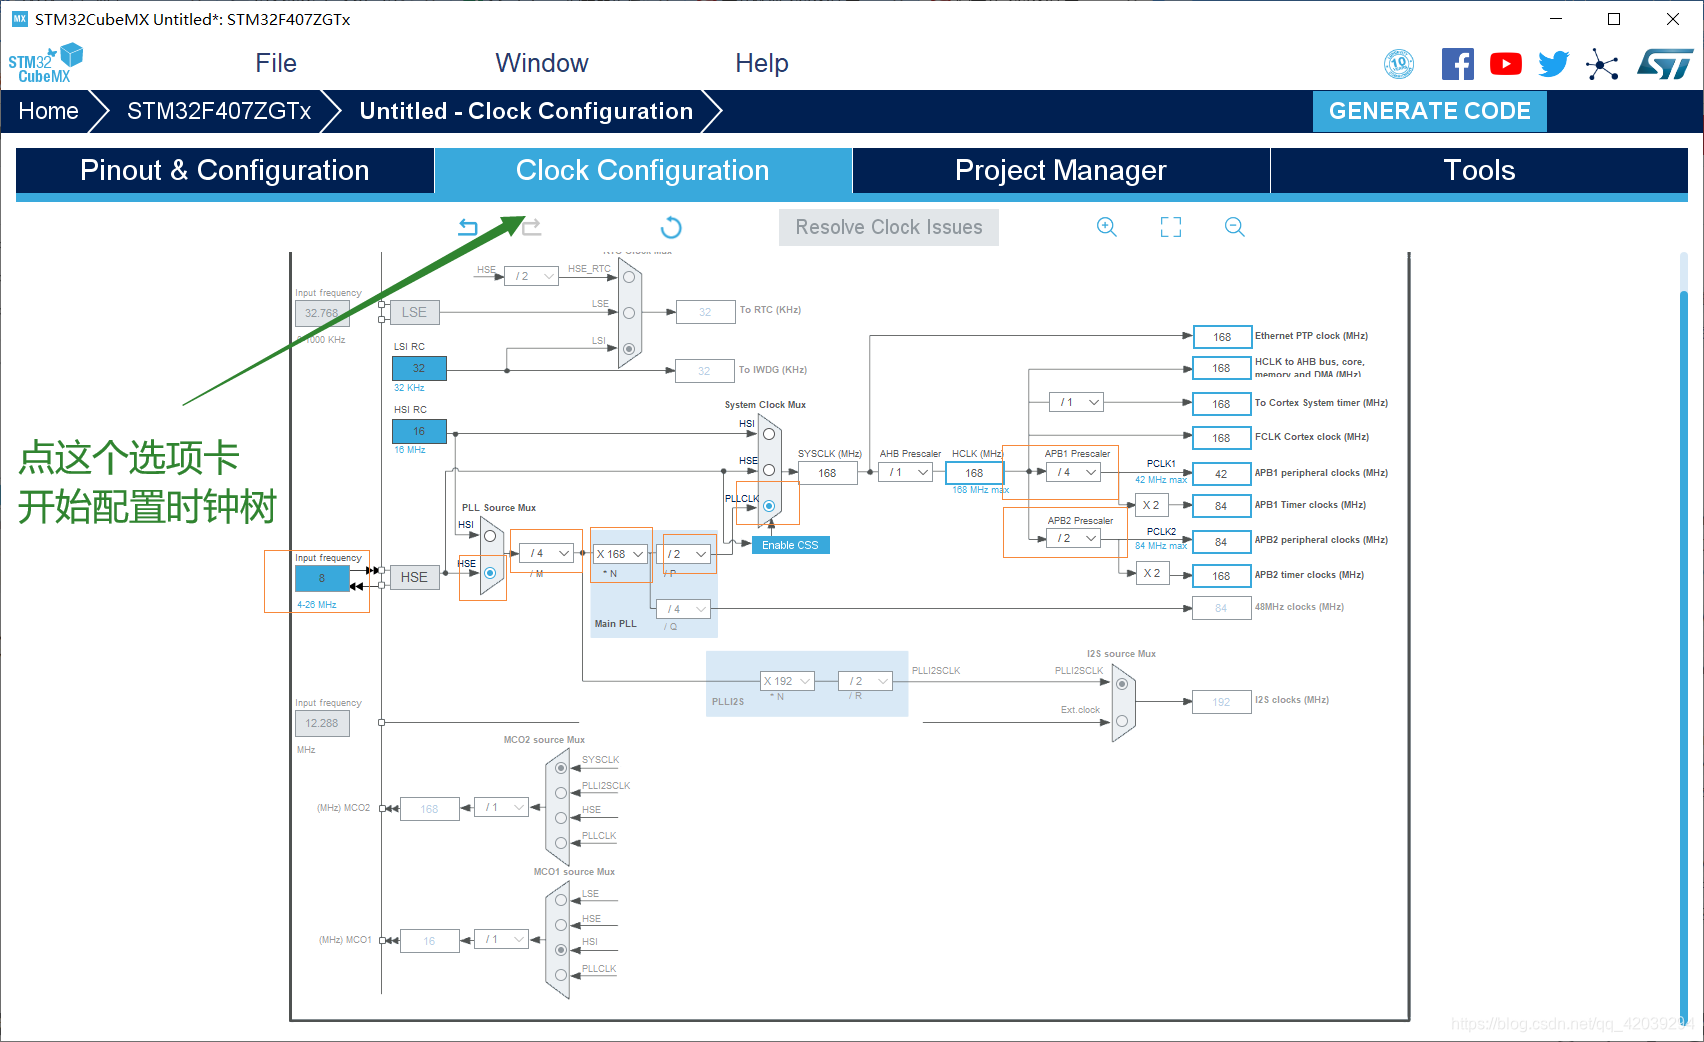This screenshot has height=1042, width=1704.
Task: Open the Twitter icon link
Action: pyautogui.click(x=1554, y=64)
